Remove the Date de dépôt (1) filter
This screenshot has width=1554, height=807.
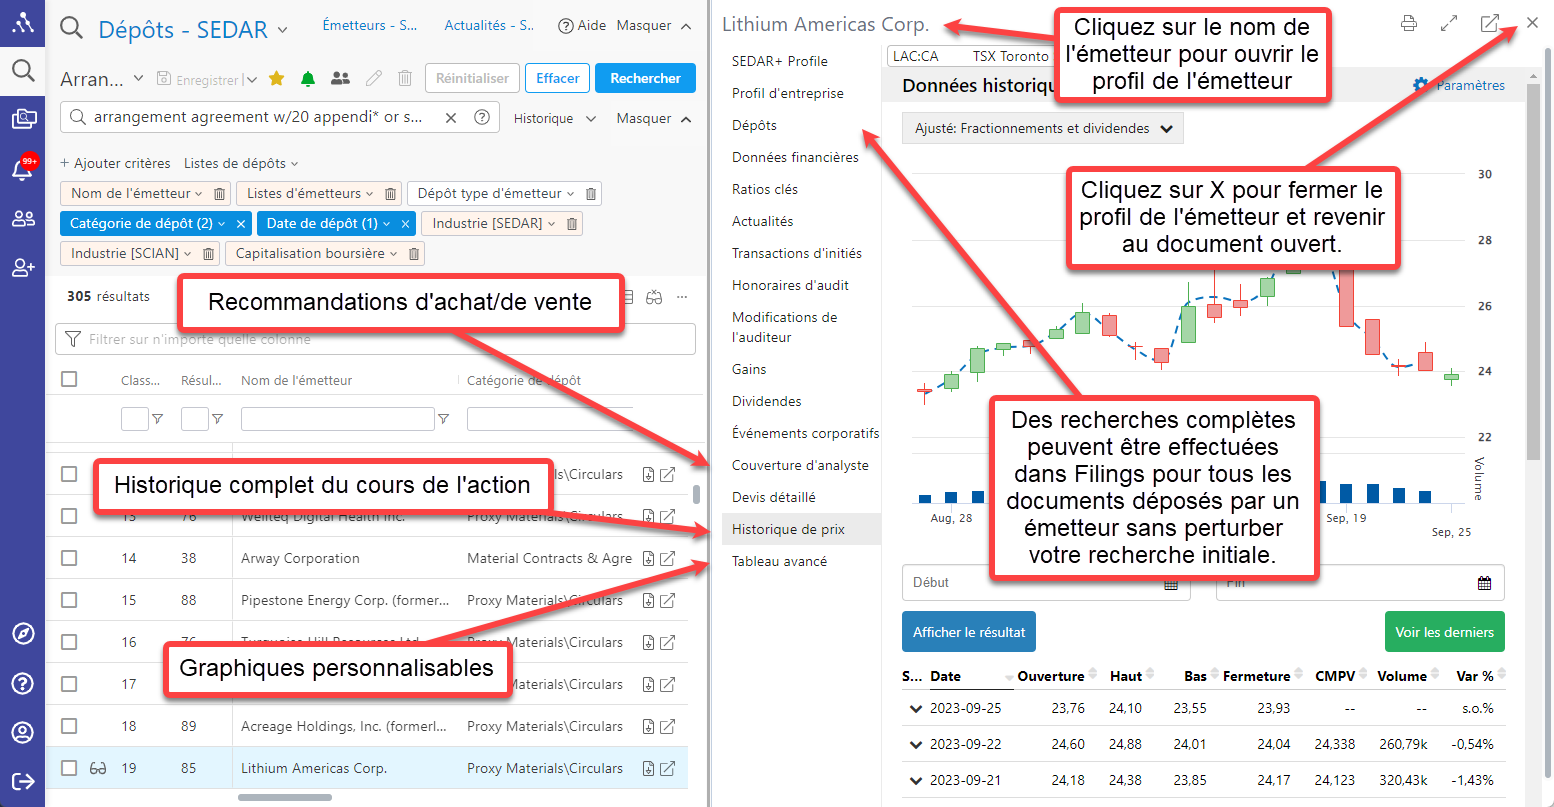pos(406,224)
